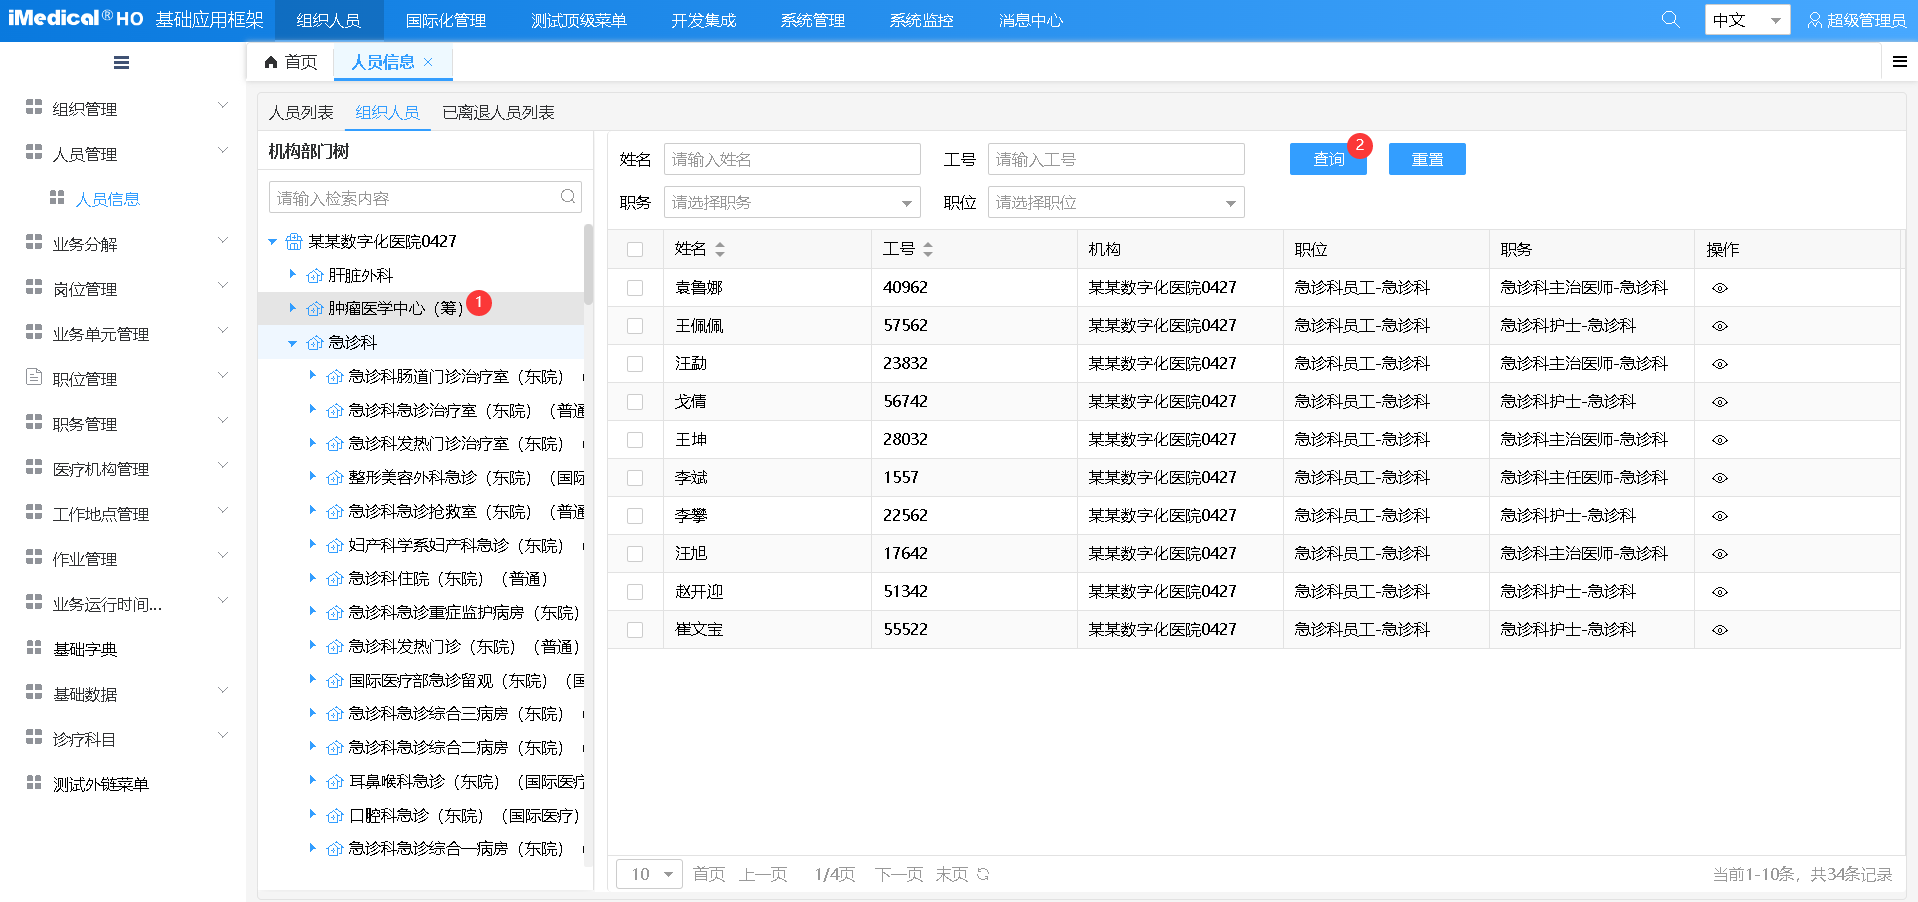Click the refresh icon in pagination bar

(x=983, y=874)
